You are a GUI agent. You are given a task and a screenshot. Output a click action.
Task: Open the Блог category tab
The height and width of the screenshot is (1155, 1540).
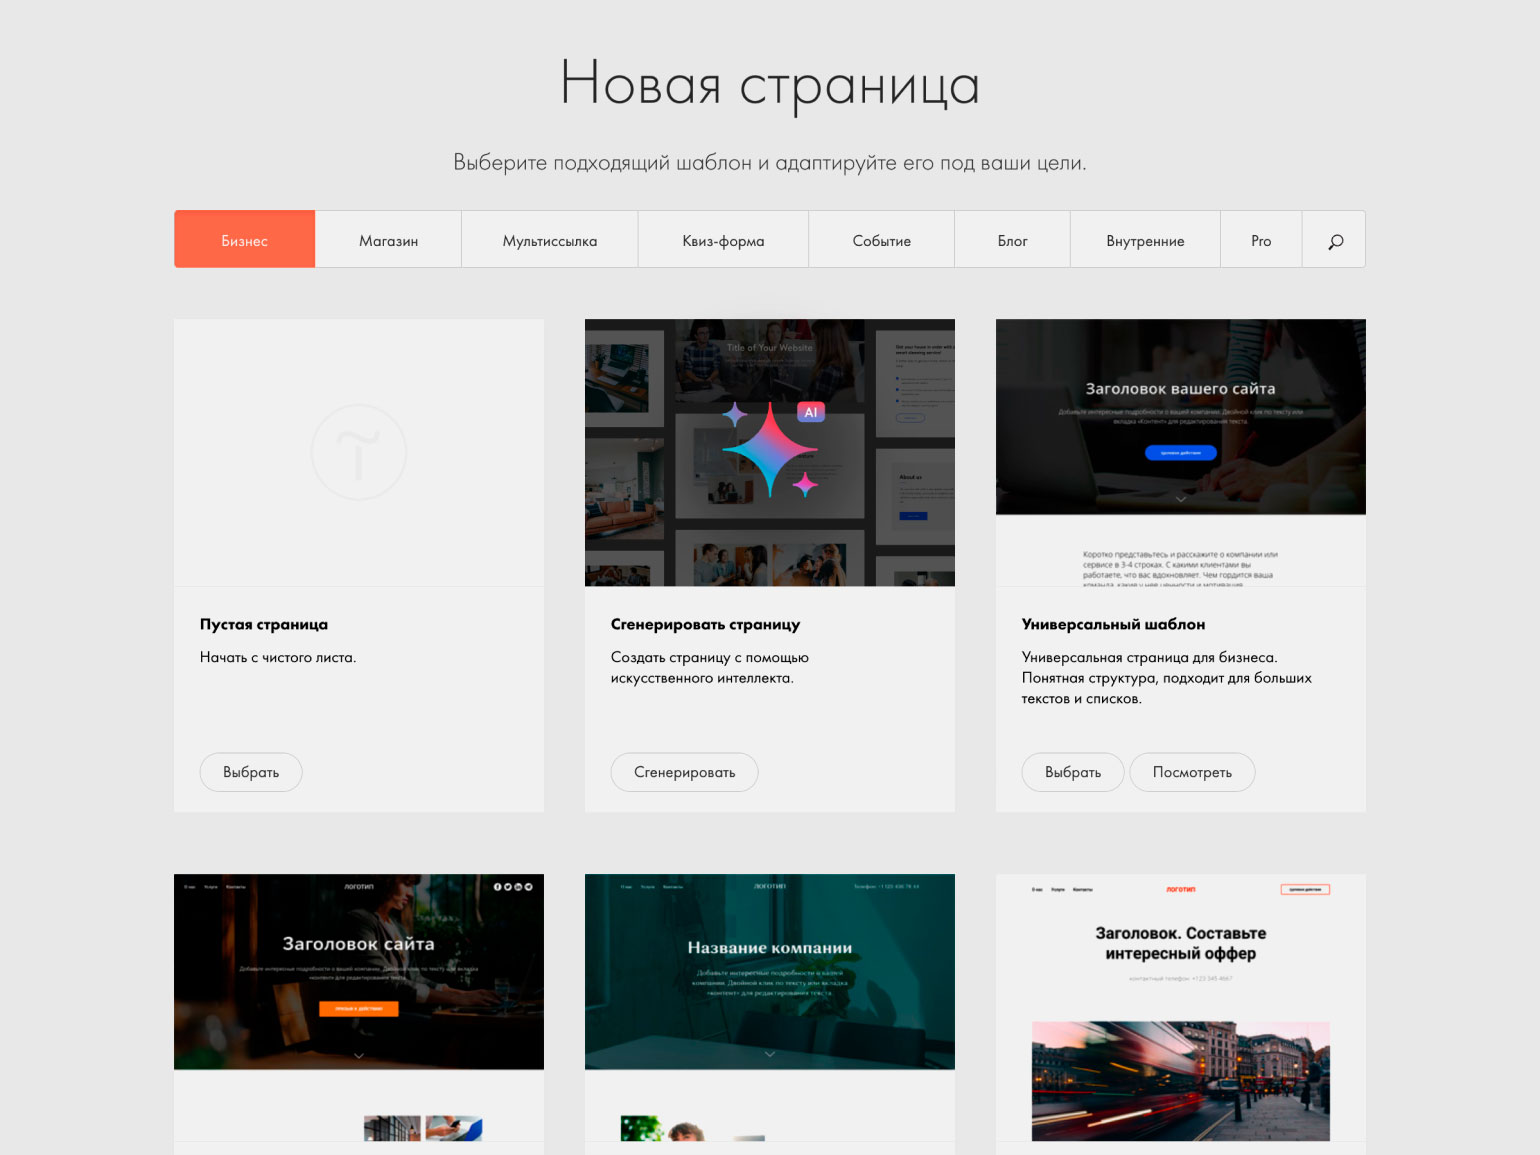1012,241
